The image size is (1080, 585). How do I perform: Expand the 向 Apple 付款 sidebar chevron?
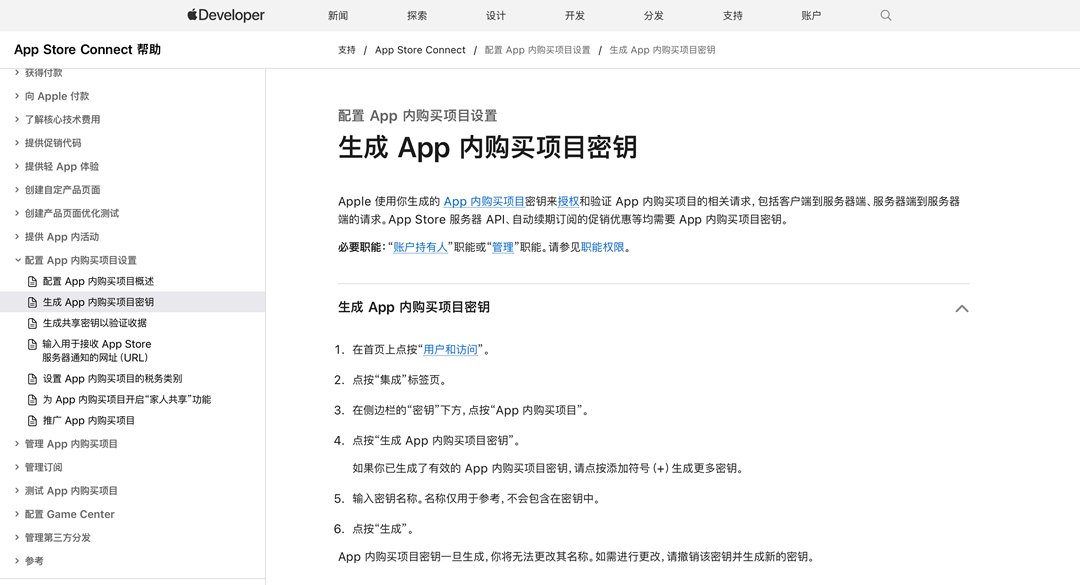click(17, 96)
